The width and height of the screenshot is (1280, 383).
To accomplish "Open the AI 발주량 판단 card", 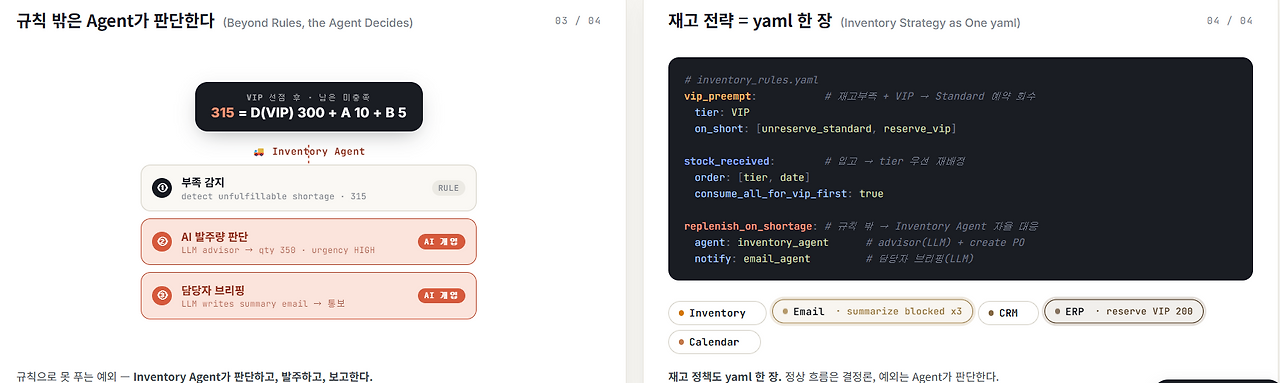I will [309, 242].
